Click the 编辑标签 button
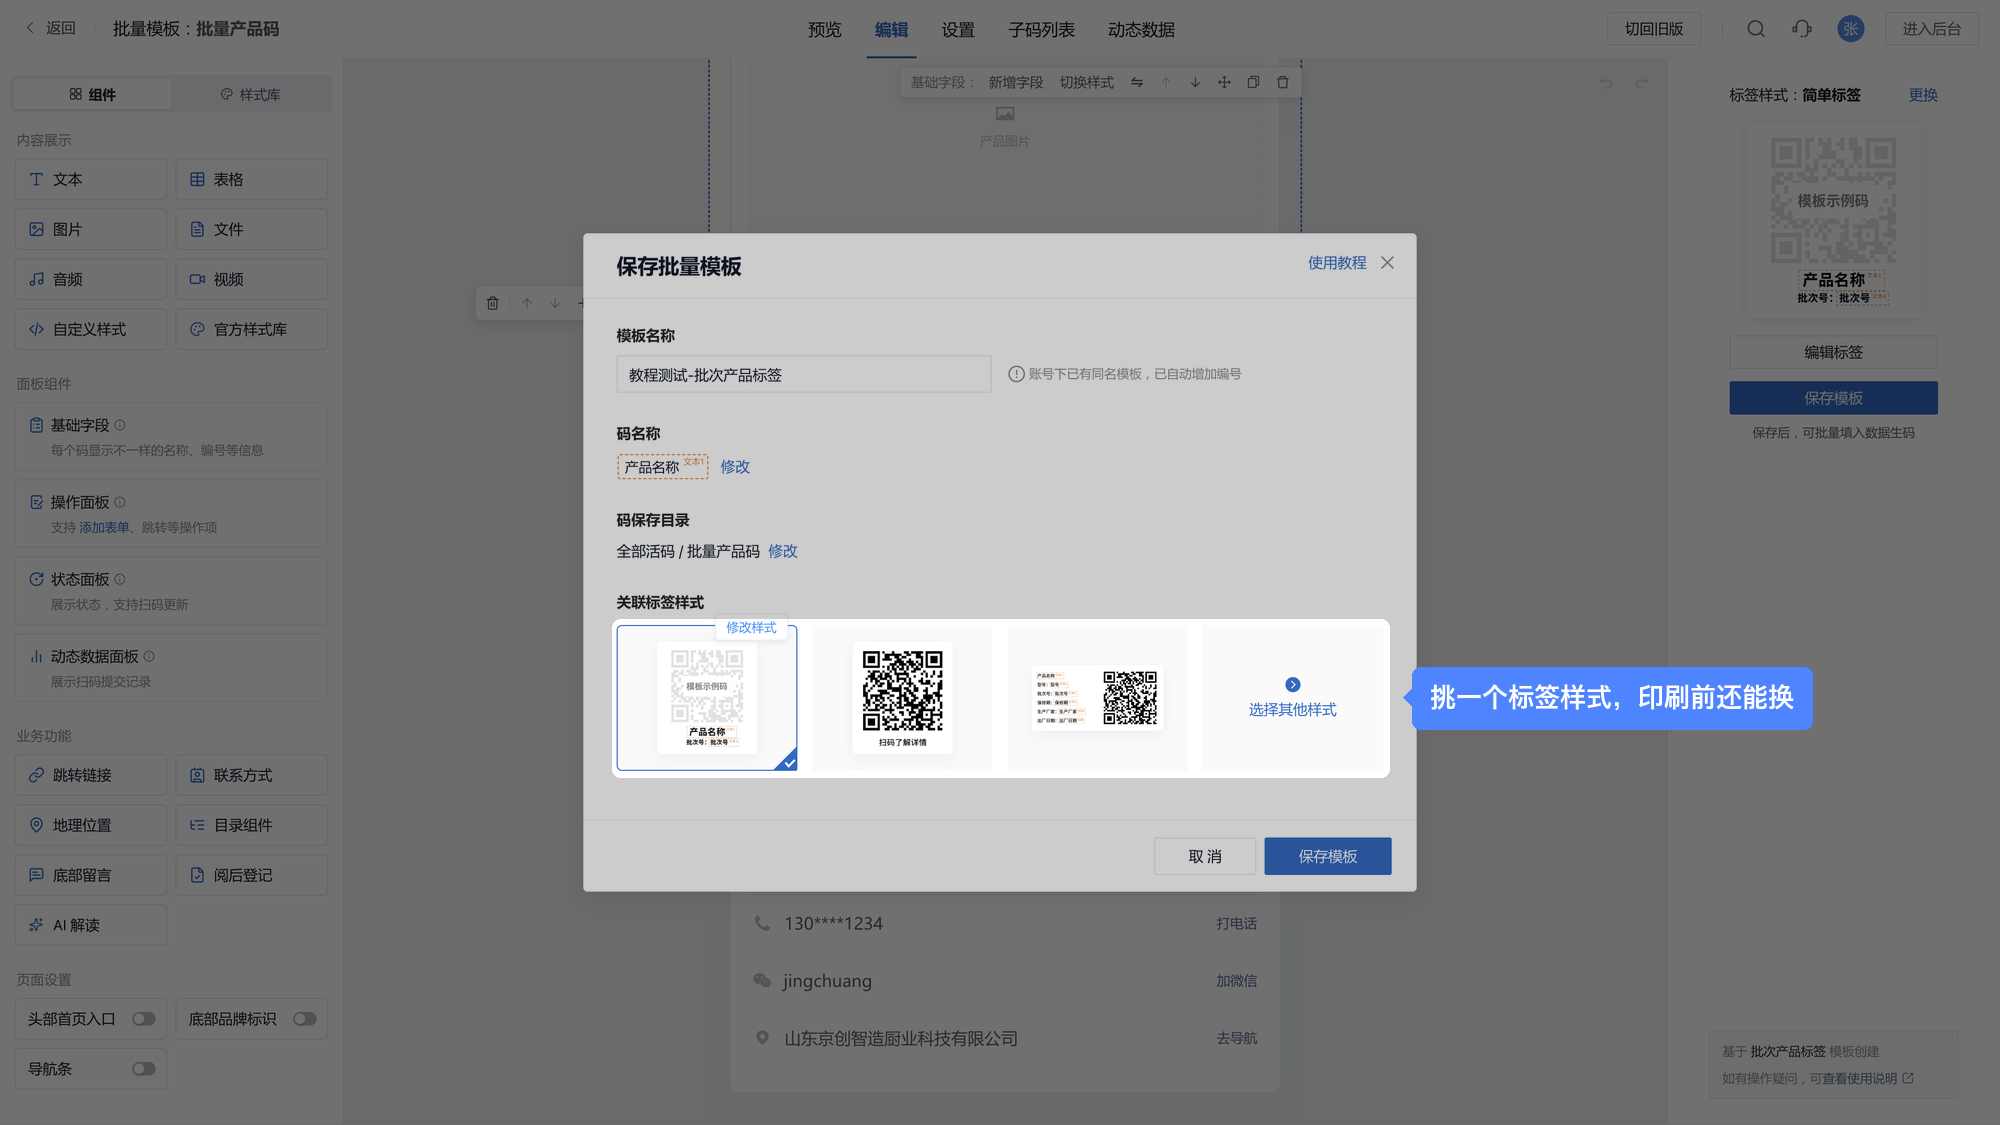This screenshot has width=2000, height=1125. 1834,352
